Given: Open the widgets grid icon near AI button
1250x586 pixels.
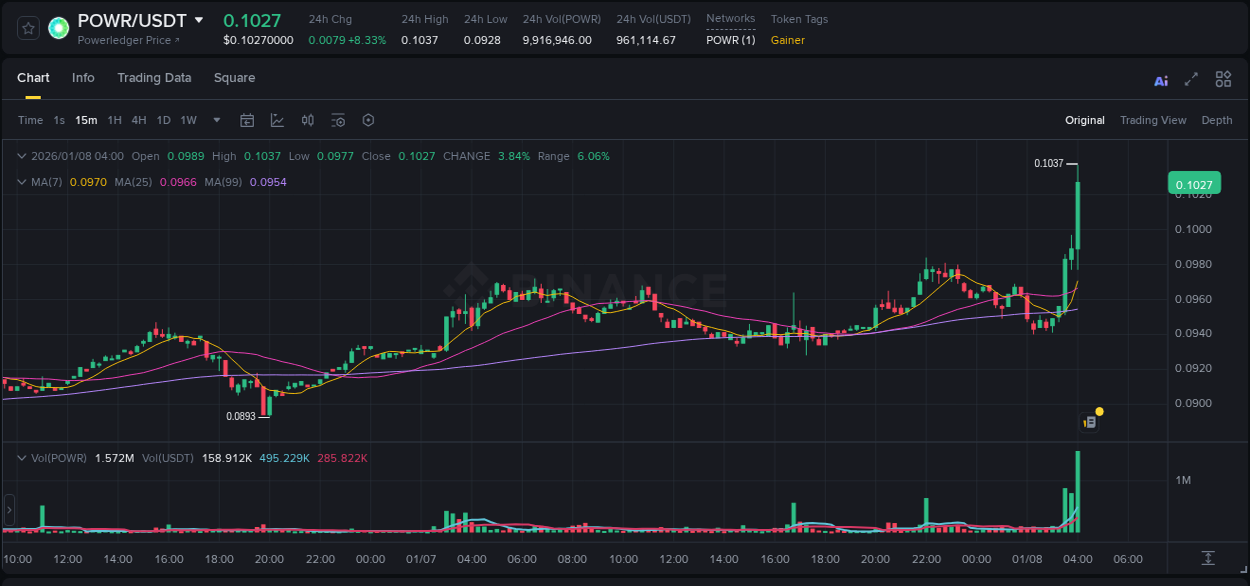Looking at the screenshot, I should click(1223, 79).
